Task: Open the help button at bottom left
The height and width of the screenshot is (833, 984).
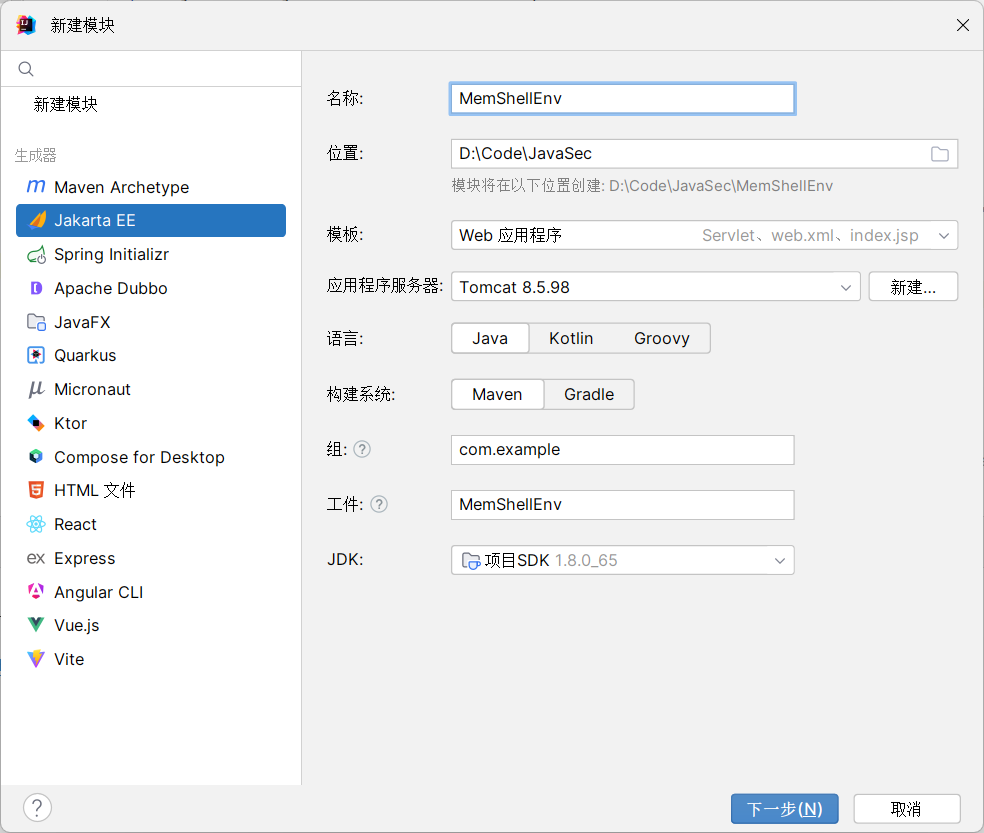Action: [x=38, y=807]
